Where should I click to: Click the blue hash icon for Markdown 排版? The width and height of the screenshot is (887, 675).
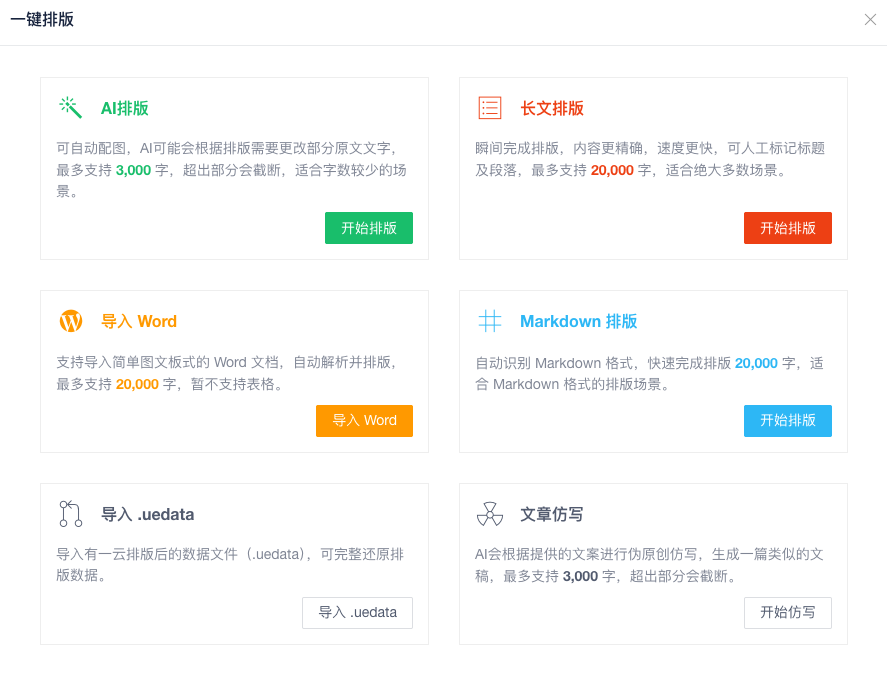pyautogui.click(x=489, y=321)
